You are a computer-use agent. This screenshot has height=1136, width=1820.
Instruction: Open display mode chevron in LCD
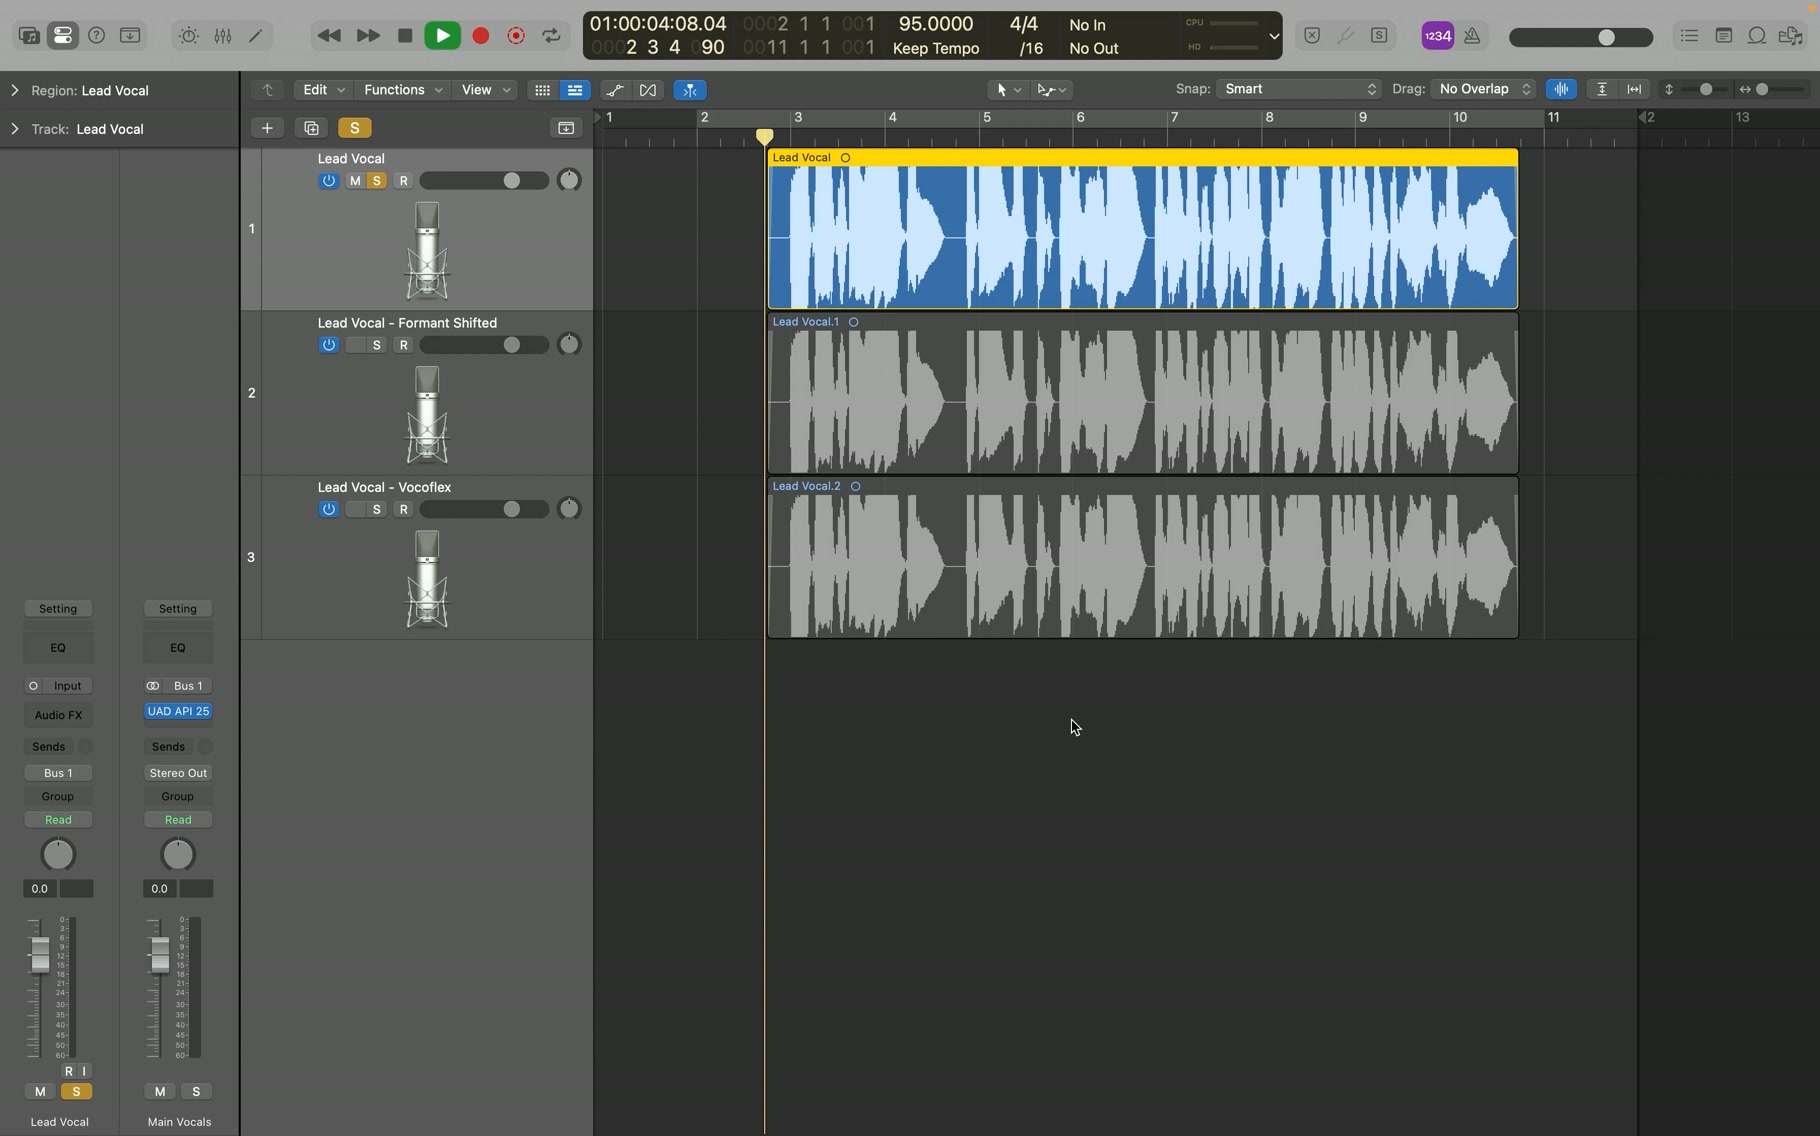[1274, 36]
